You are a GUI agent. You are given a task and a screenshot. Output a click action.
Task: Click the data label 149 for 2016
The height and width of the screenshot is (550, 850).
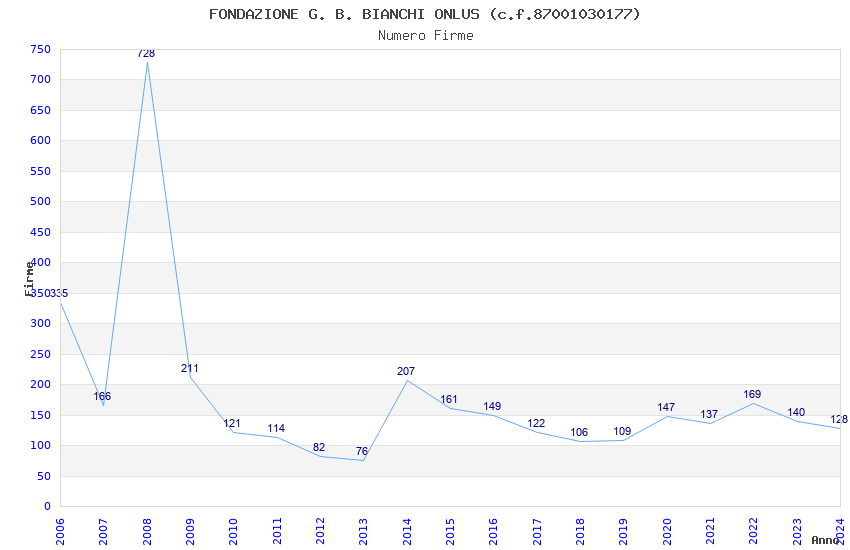click(x=492, y=406)
